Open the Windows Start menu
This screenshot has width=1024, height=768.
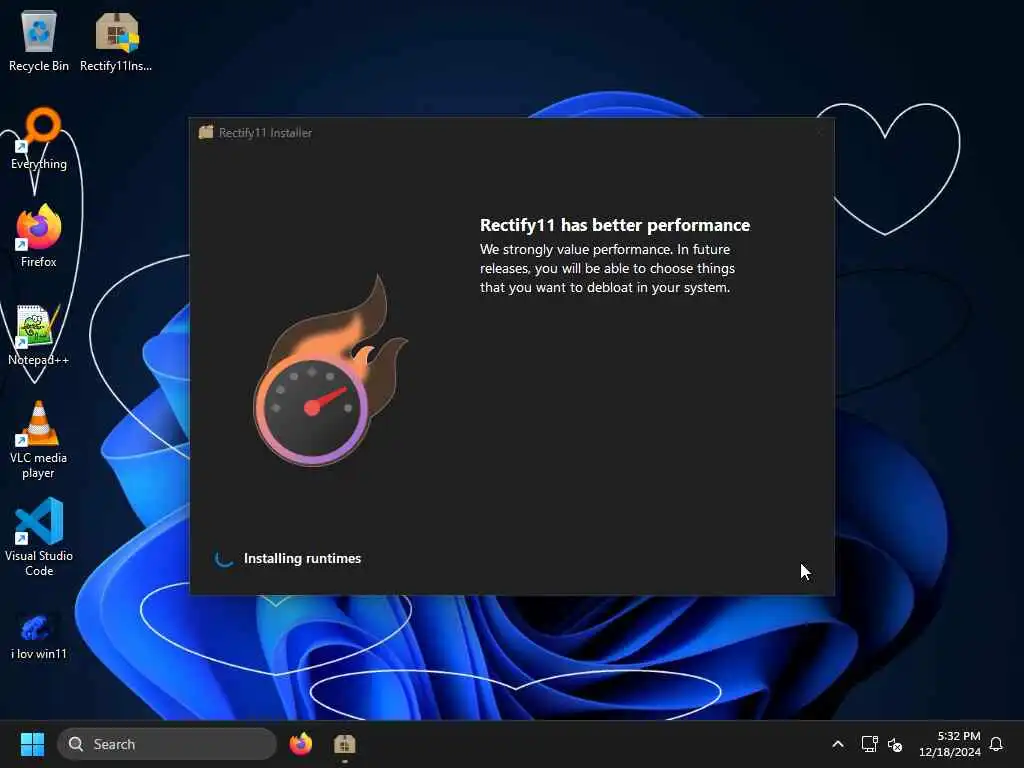pos(32,744)
